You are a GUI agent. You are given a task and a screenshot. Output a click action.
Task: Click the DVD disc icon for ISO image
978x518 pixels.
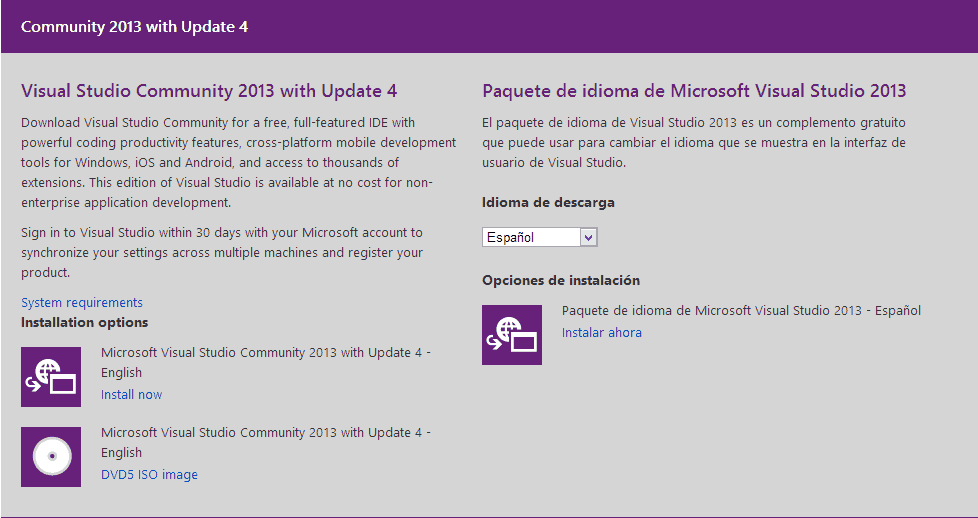tap(51, 457)
